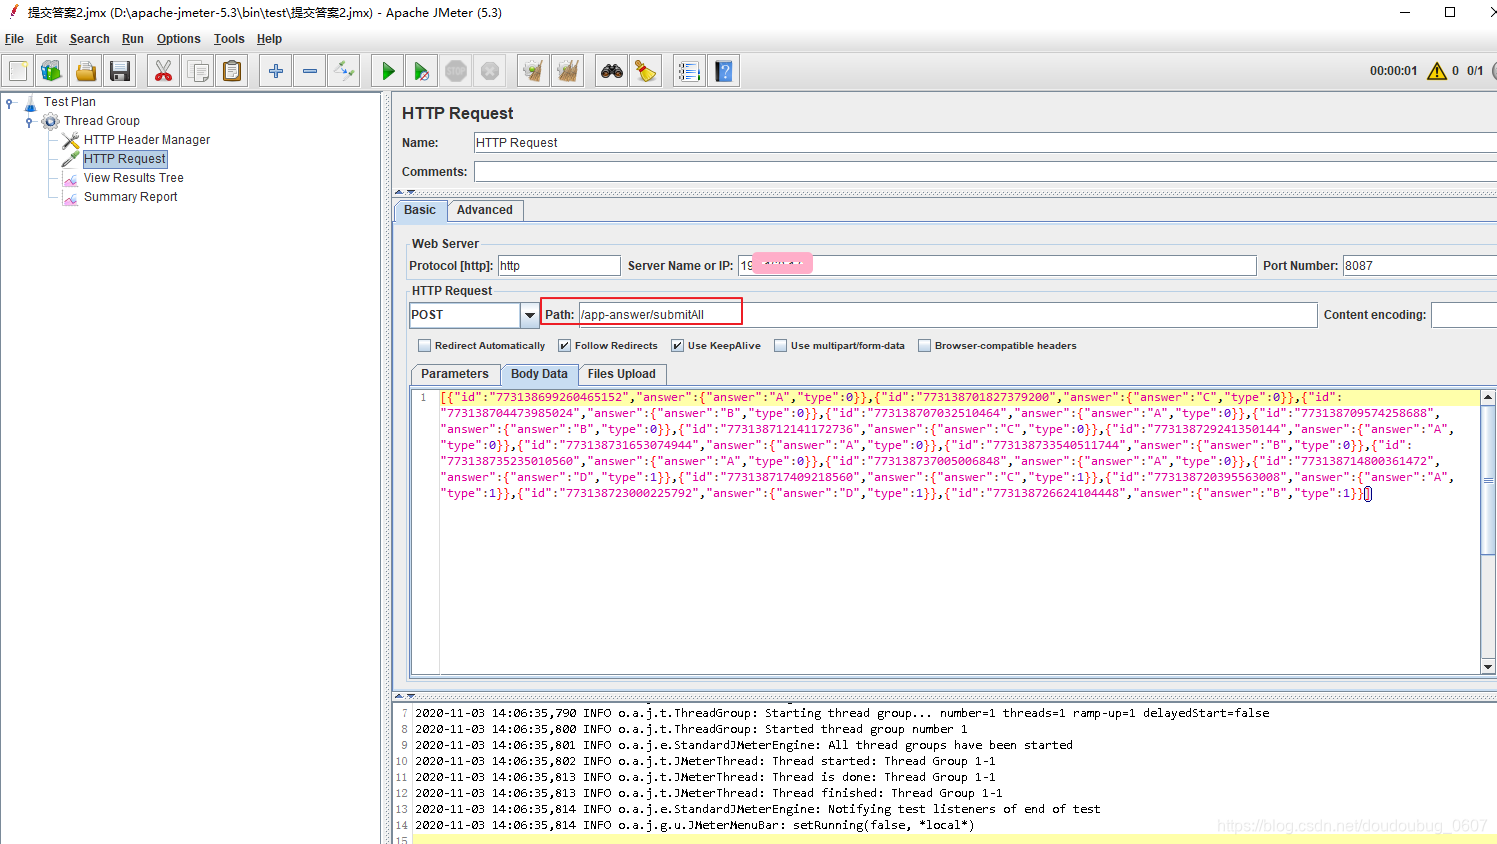The width and height of the screenshot is (1497, 844).
Task: Click the Content encoding field
Action: [1464, 315]
